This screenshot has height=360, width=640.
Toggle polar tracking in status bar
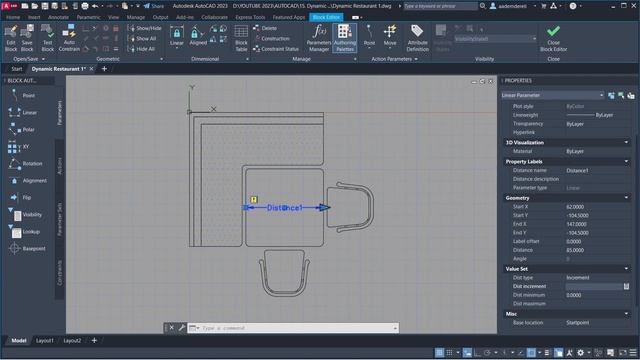tap(487, 352)
